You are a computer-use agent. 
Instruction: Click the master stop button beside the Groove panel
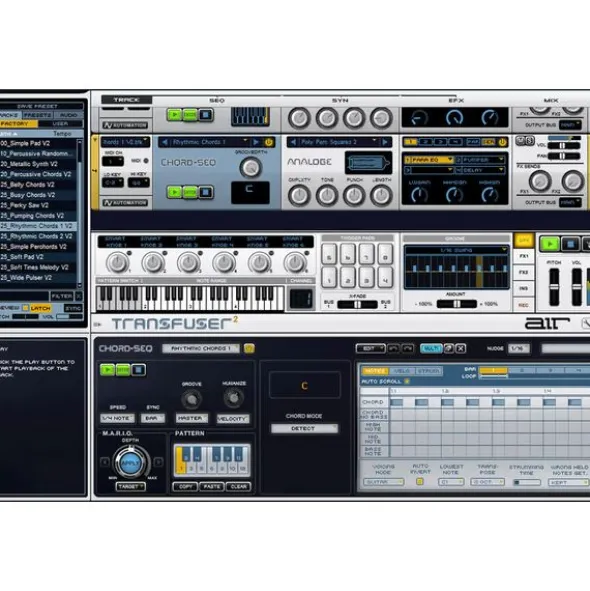click(x=570, y=244)
